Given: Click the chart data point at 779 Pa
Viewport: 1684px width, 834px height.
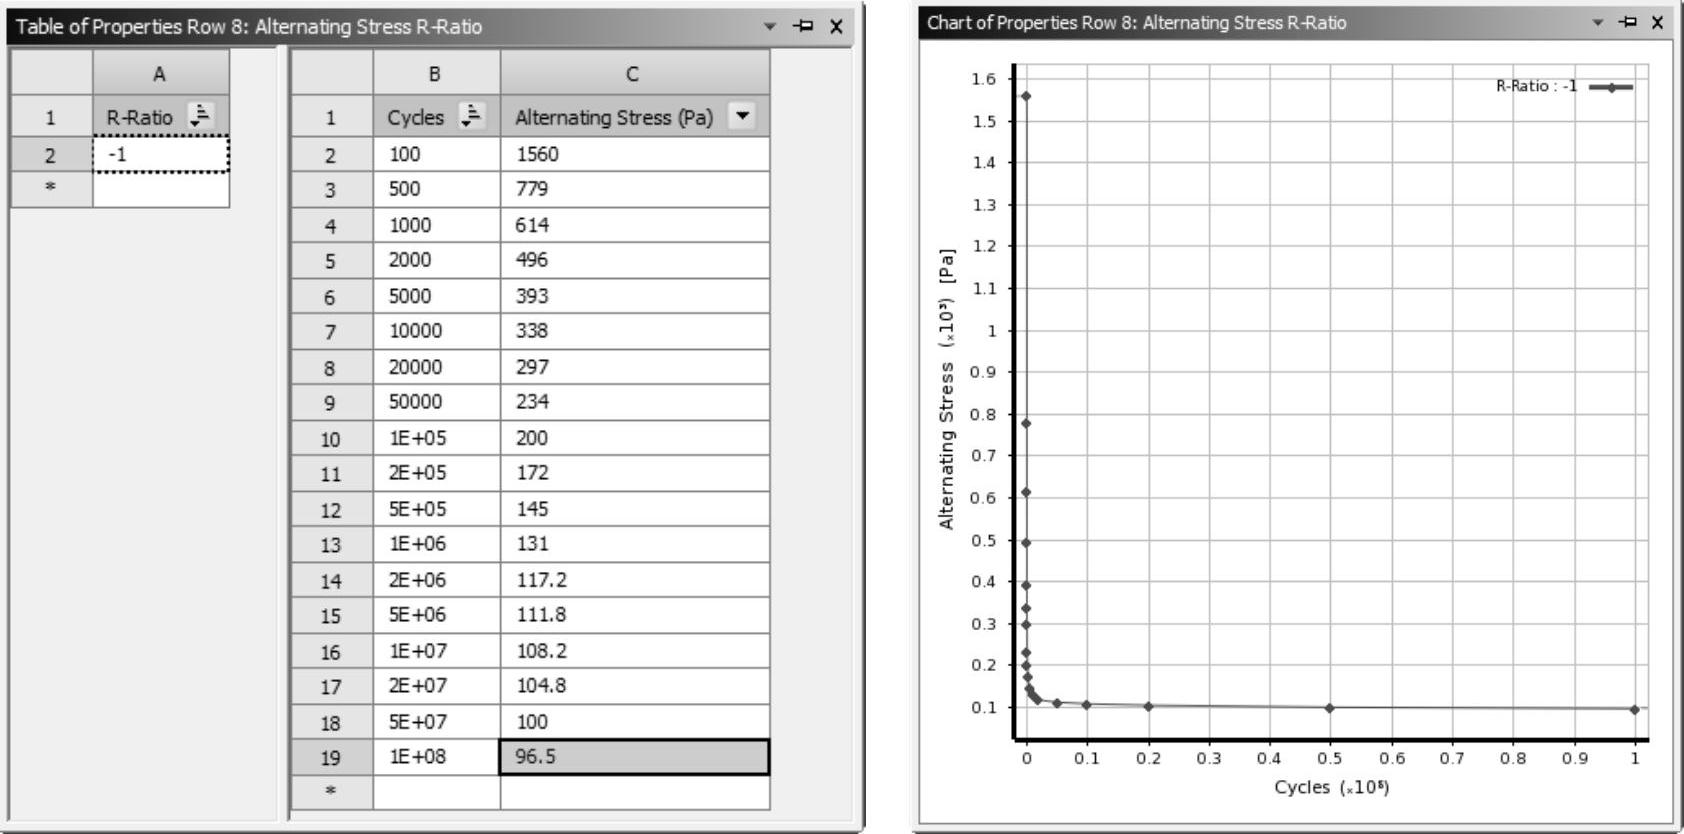Looking at the screenshot, I should click(1026, 423).
